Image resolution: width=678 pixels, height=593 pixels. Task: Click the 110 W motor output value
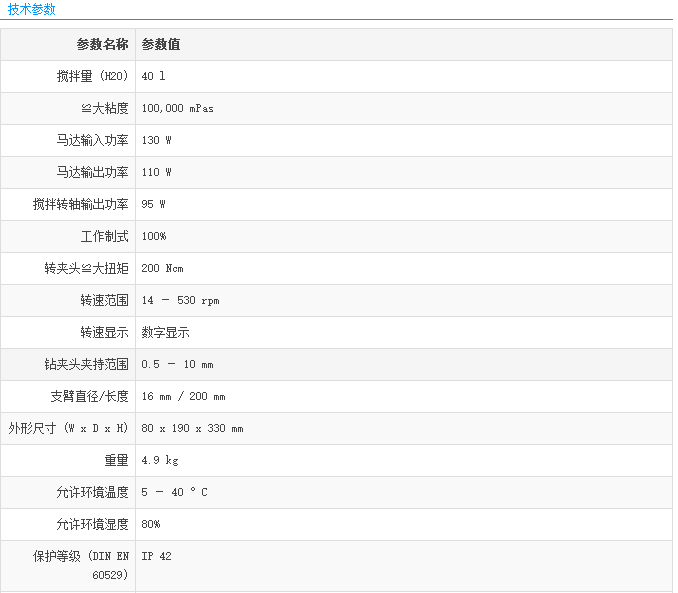pos(157,173)
